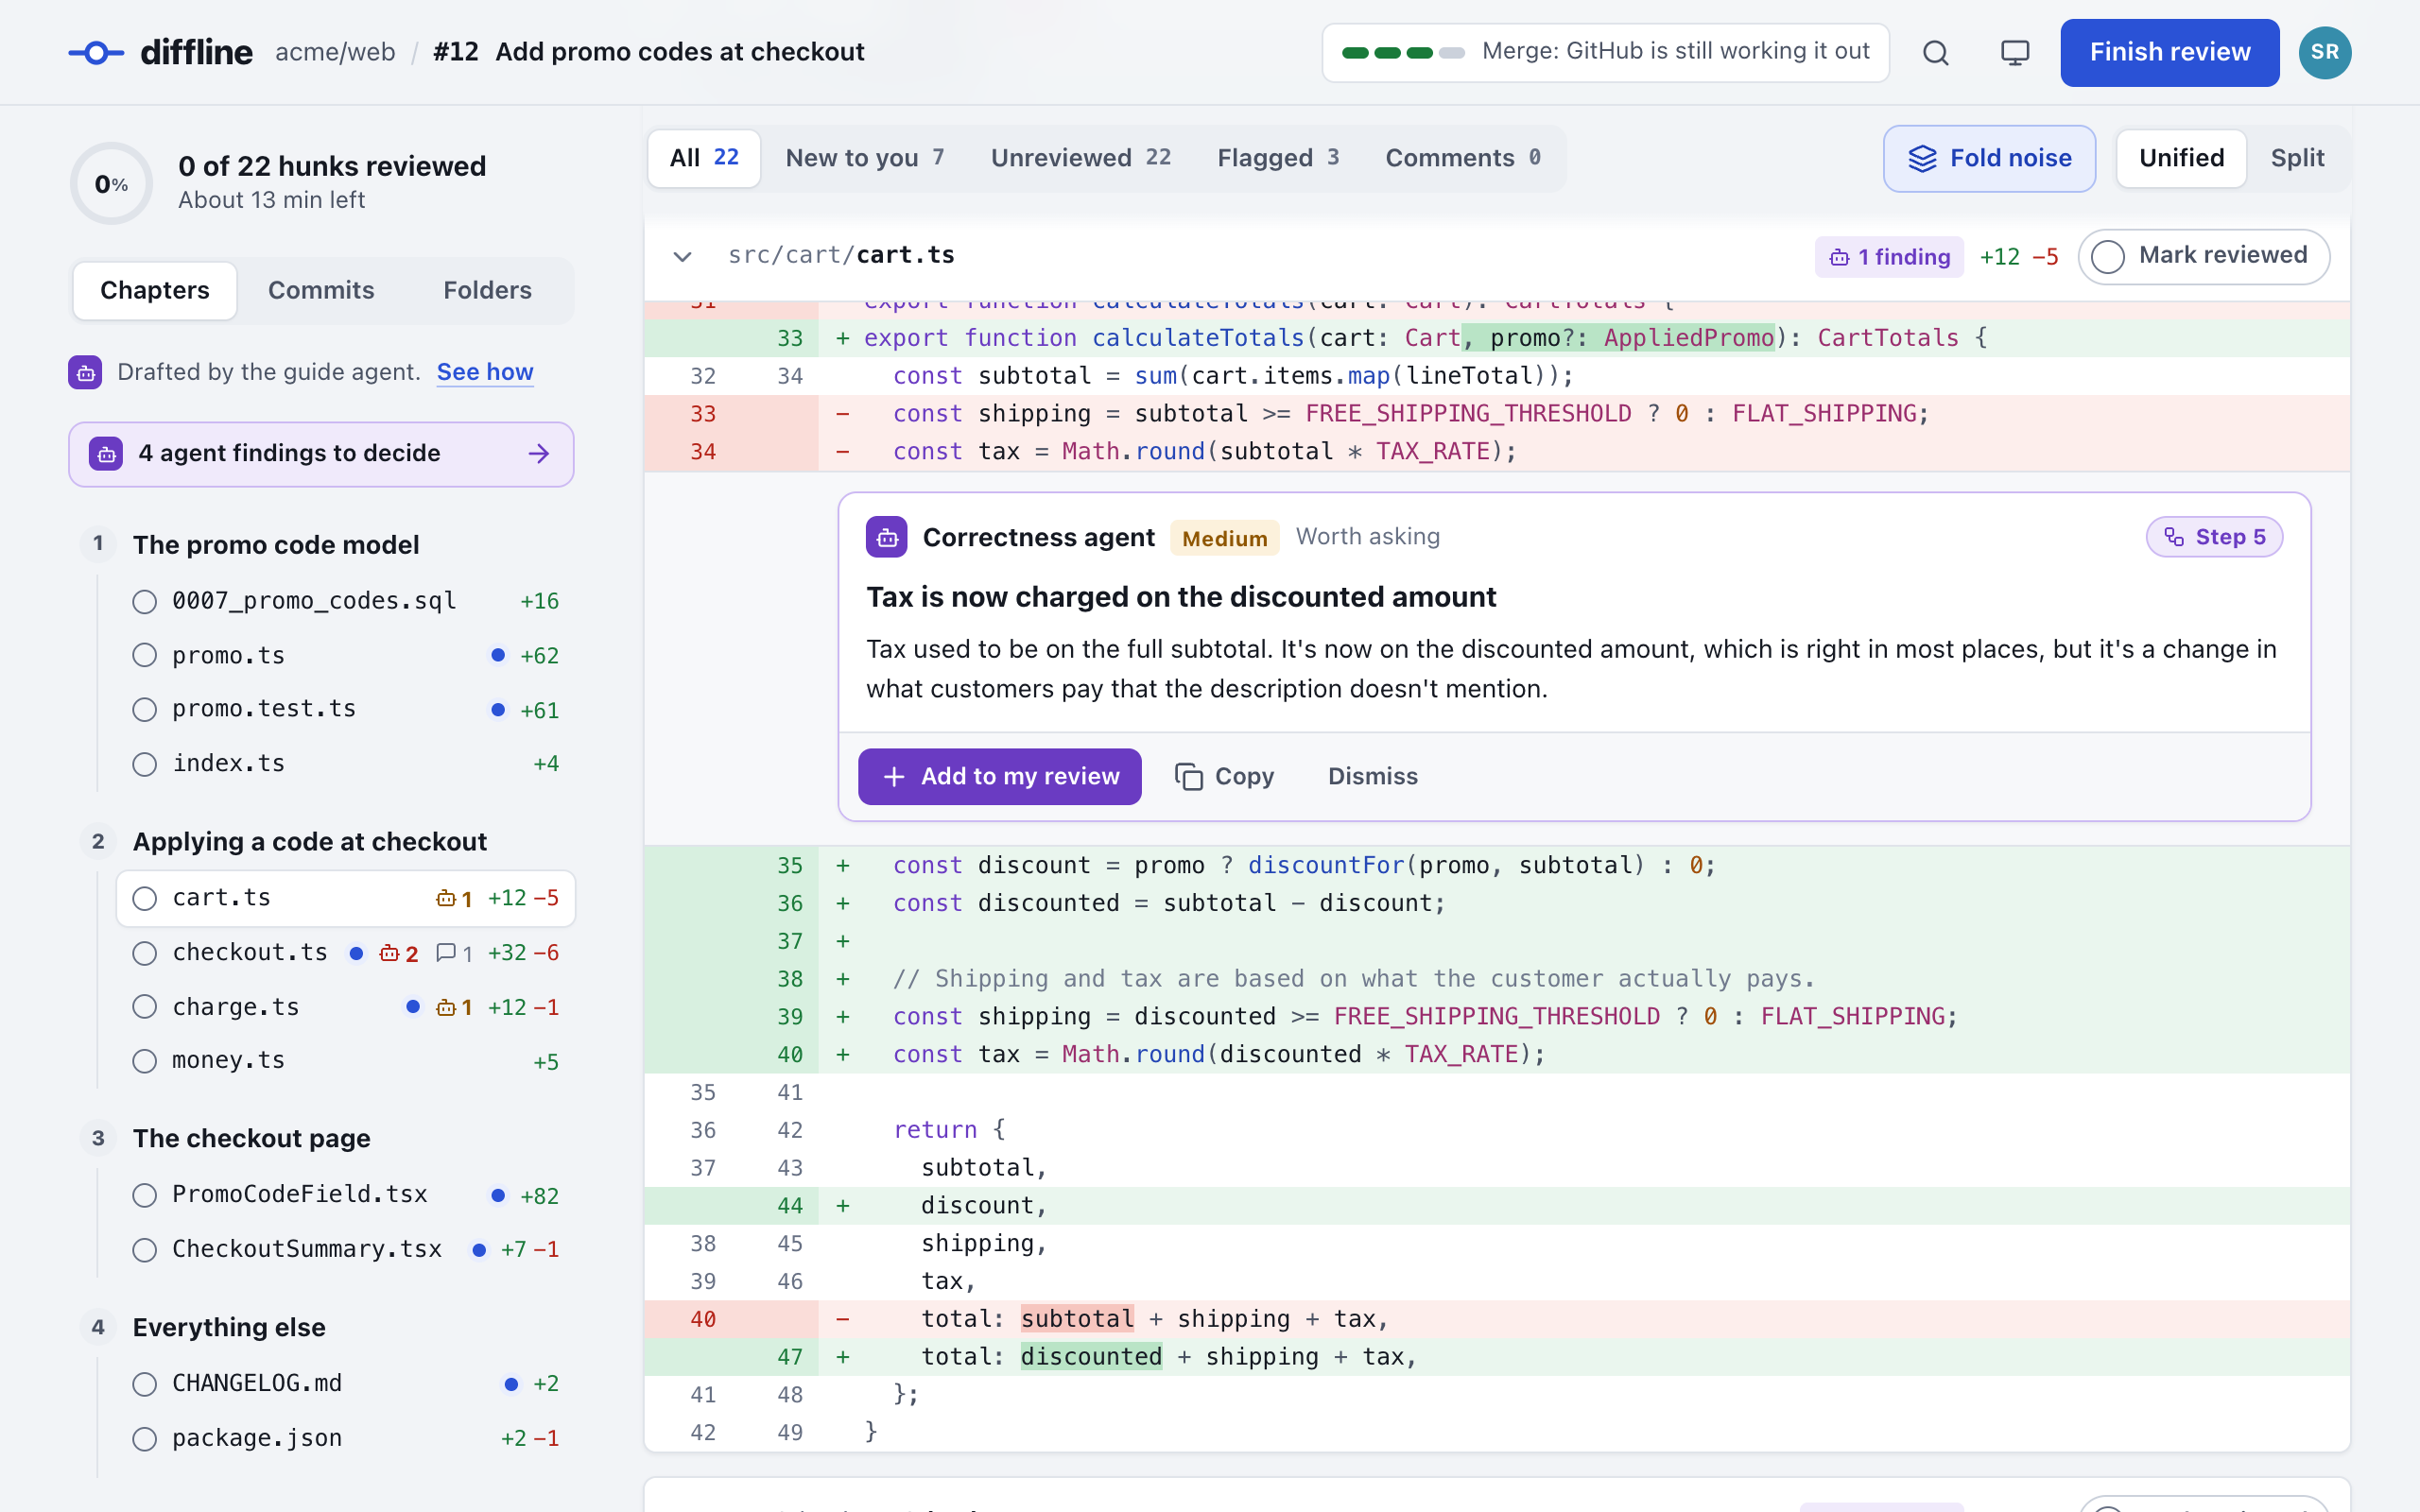Image resolution: width=2420 pixels, height=1512 pixels.
Task: Click the monitor display icon in header
Action: click(x=2015, y=52)
